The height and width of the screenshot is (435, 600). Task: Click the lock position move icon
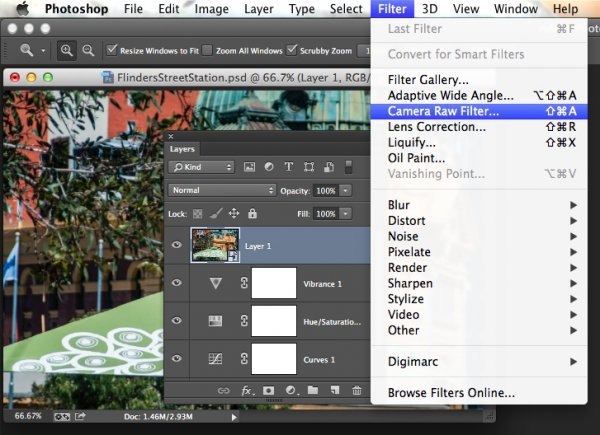(x=234, y=213)
